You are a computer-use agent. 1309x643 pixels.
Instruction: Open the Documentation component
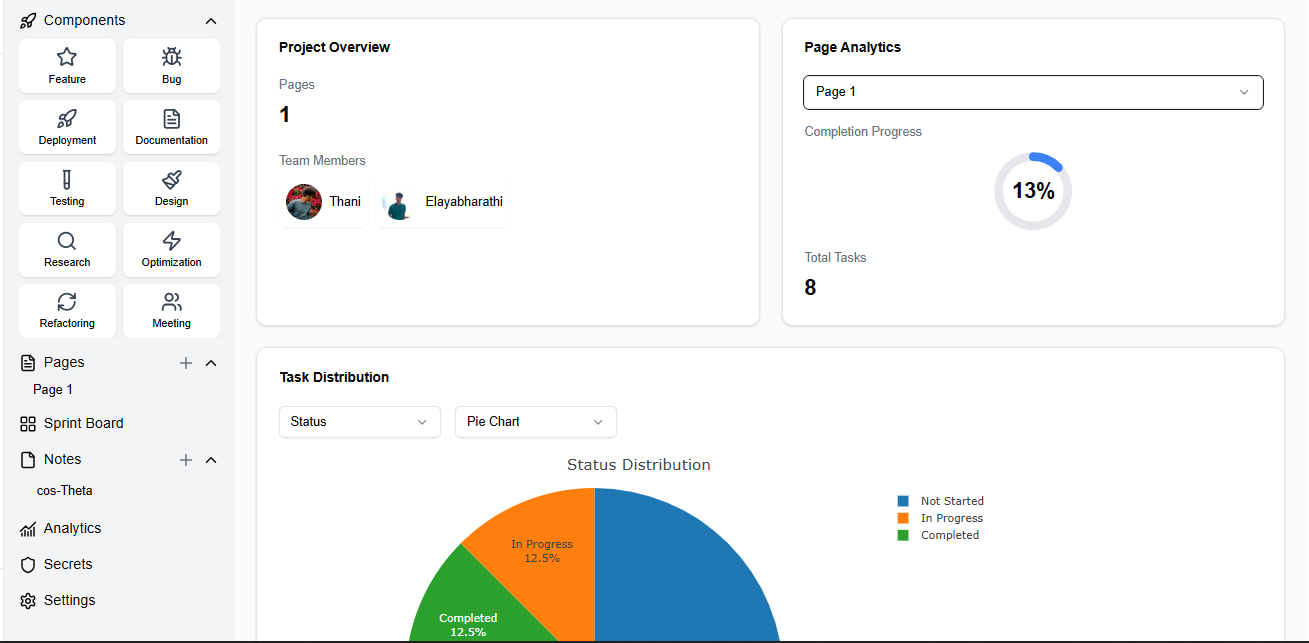(171, 119)
